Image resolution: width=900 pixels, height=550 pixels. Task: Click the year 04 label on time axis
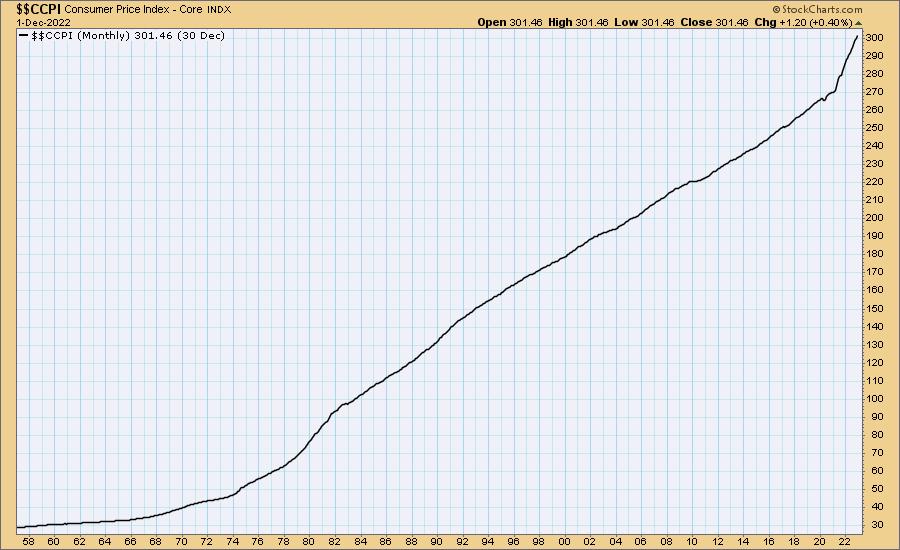click(x=616, y=541)
